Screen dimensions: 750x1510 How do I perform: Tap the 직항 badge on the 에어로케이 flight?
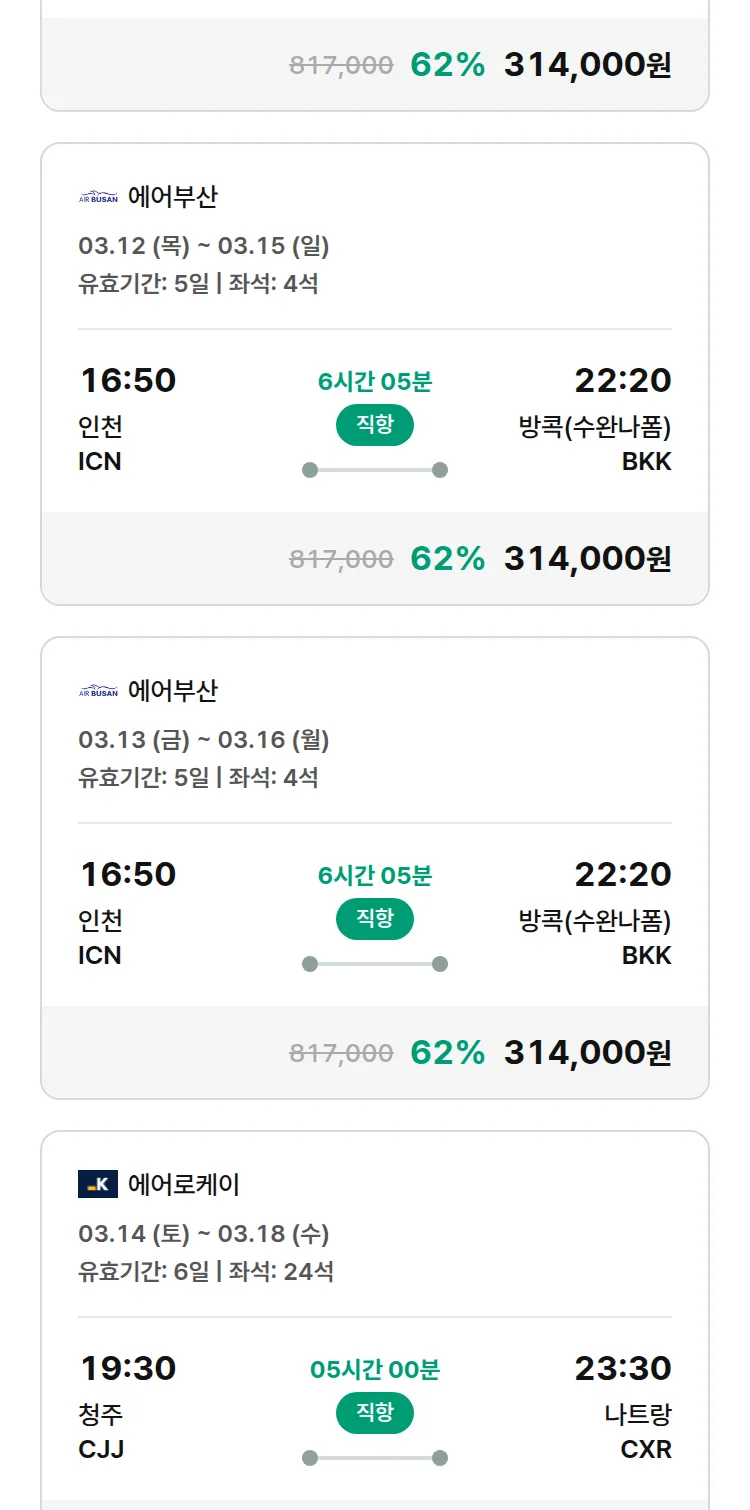(x=375, y=1413)
